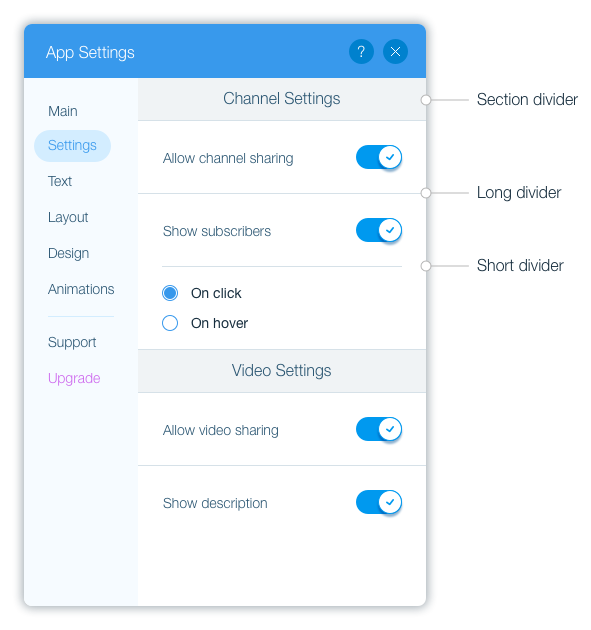The width and height of the screenshot is (591, 630).
Task: Click the App Settings title text
Action: [x=90, y=53]
